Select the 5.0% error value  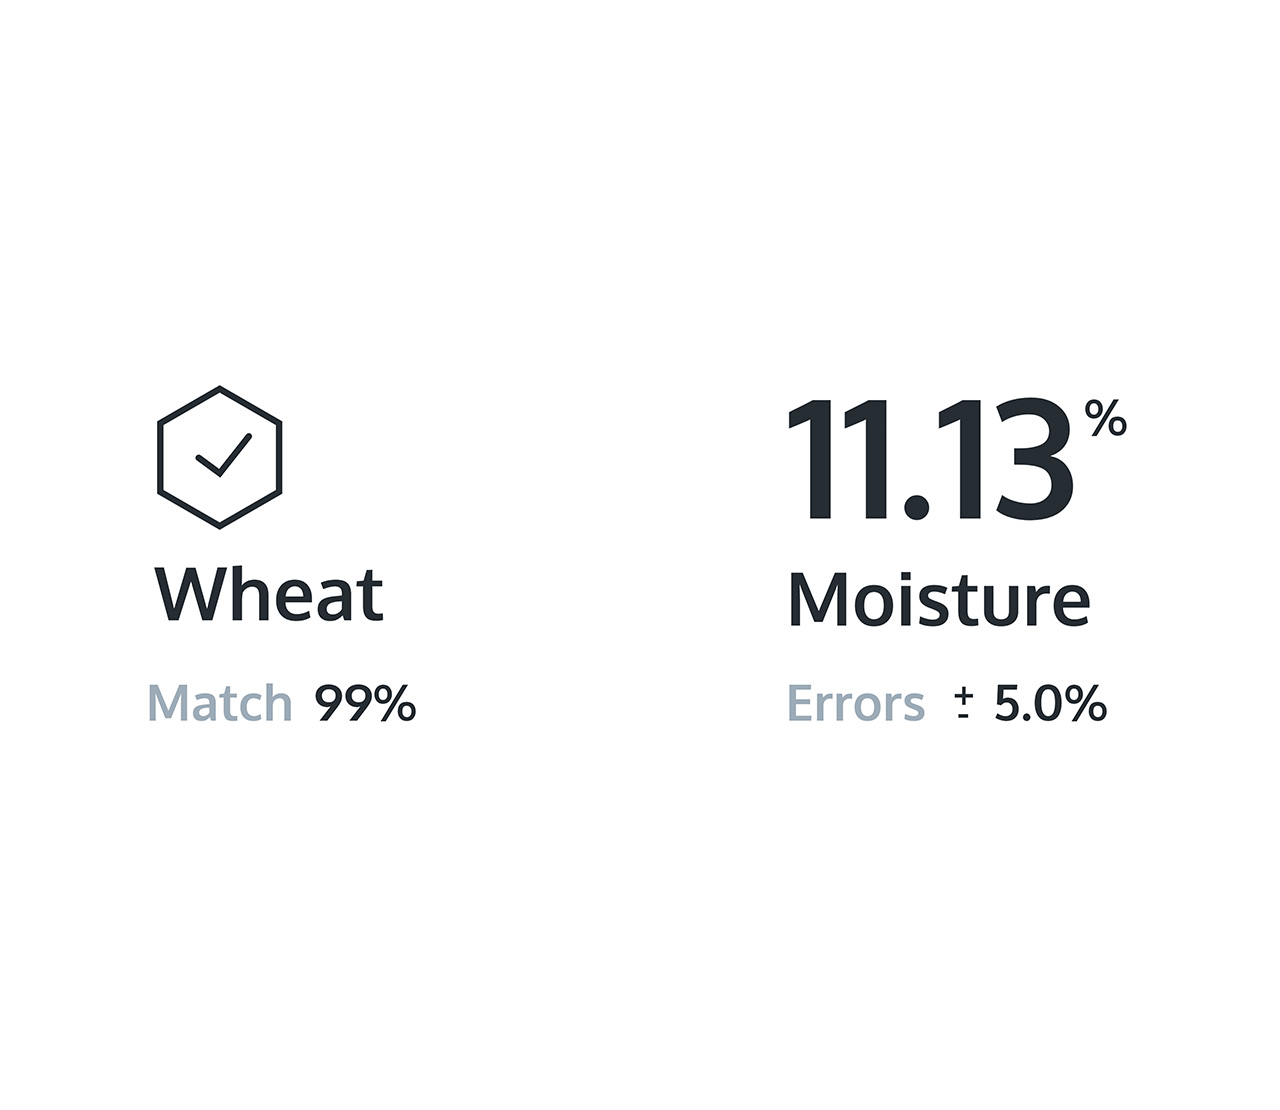click(1050, 704)
